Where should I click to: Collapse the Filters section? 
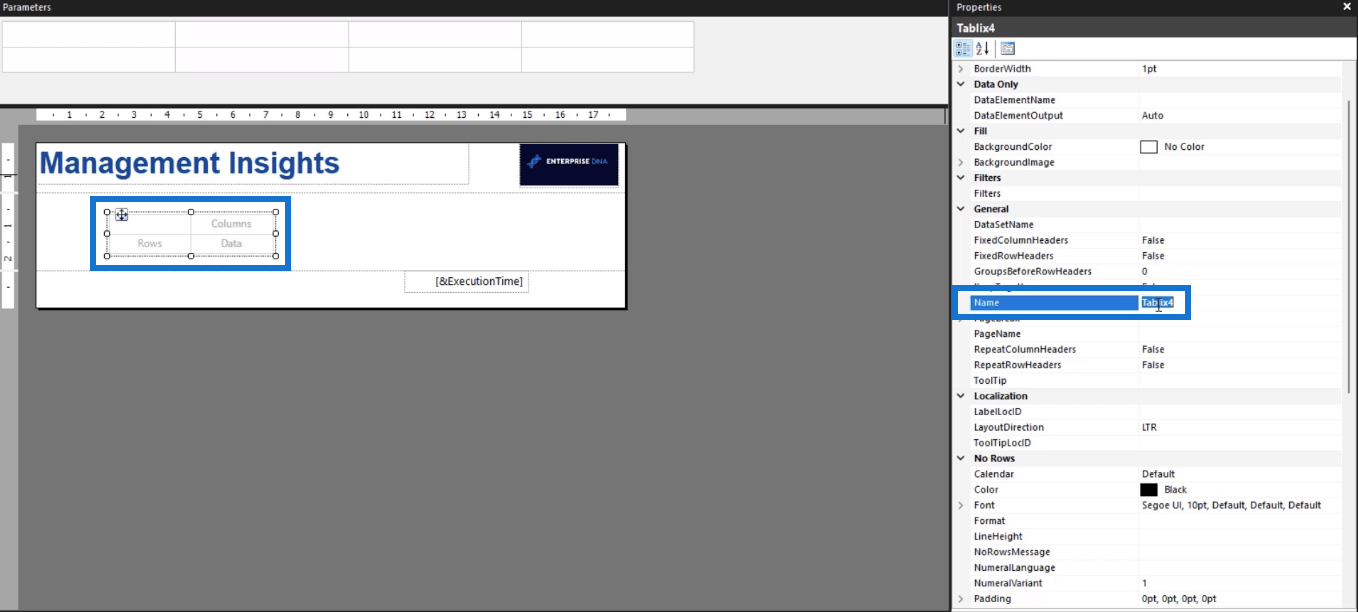962,178
